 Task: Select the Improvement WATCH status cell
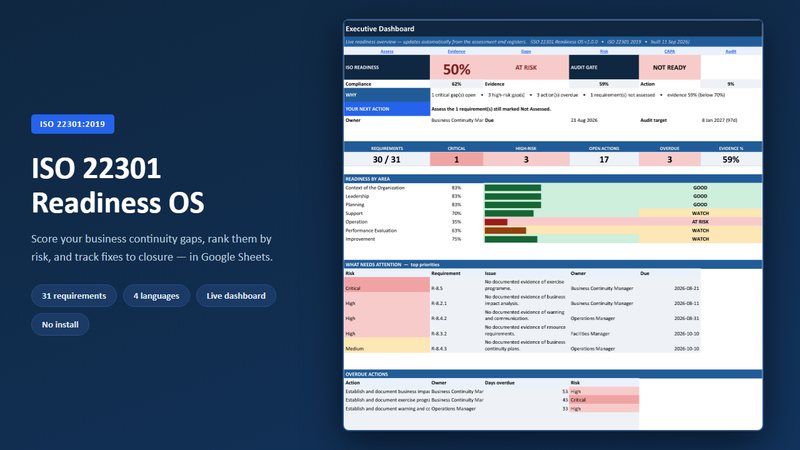click(x=700, y=239)
